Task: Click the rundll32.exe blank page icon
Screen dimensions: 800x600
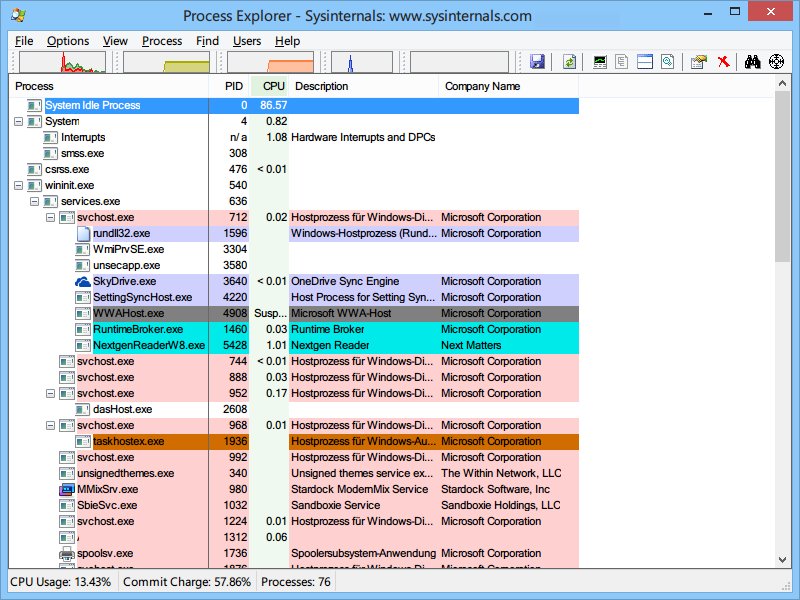Action: coord(83,233)
